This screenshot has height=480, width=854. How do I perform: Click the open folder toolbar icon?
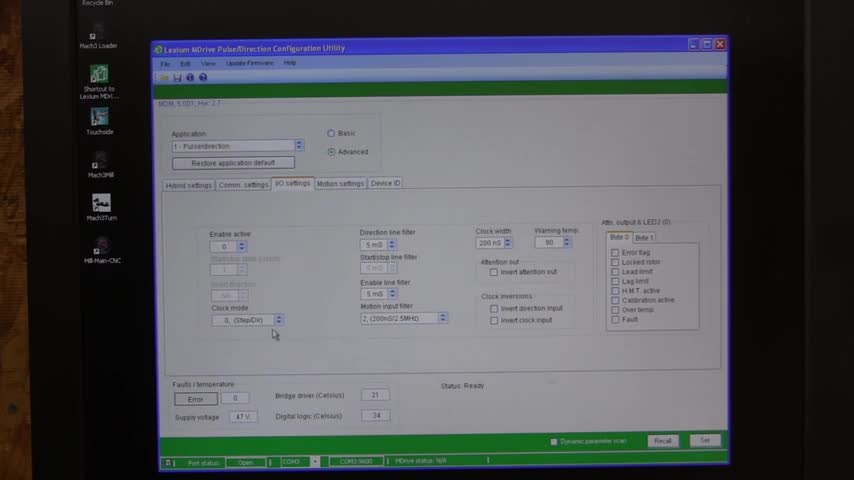coord(164,78)
